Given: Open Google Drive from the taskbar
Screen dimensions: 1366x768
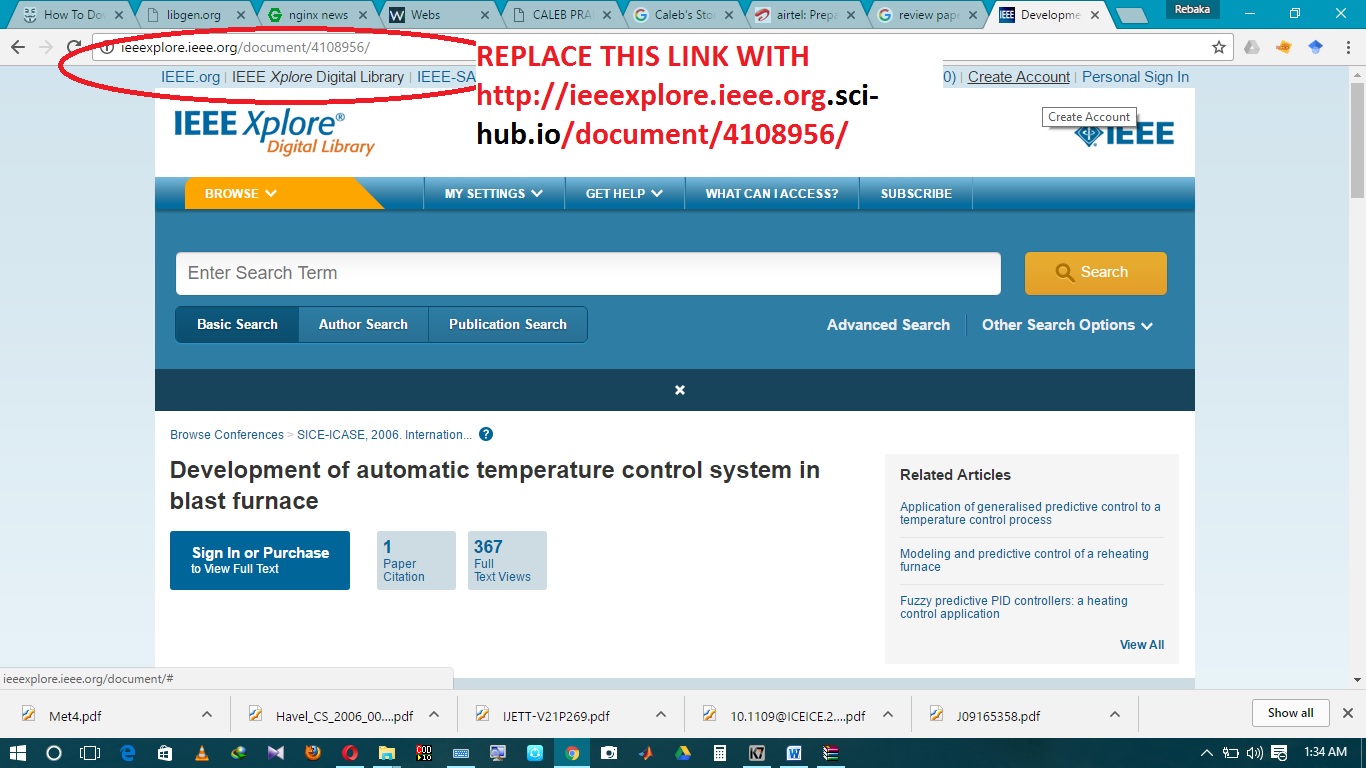Looking at the screenshot, I should tap(683, 753).
